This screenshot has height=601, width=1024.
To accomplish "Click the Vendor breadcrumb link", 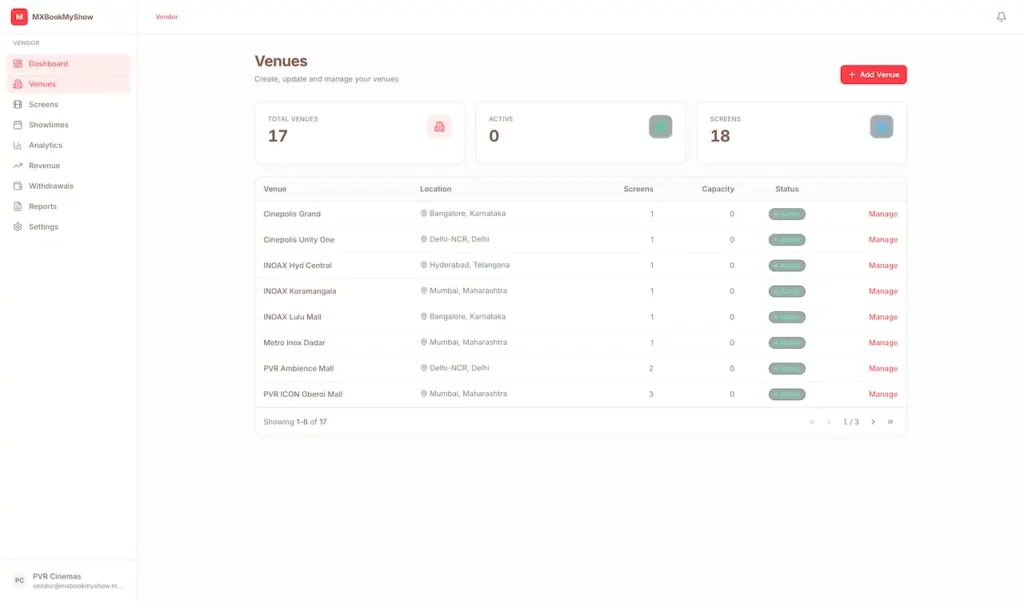I will 167,17.
